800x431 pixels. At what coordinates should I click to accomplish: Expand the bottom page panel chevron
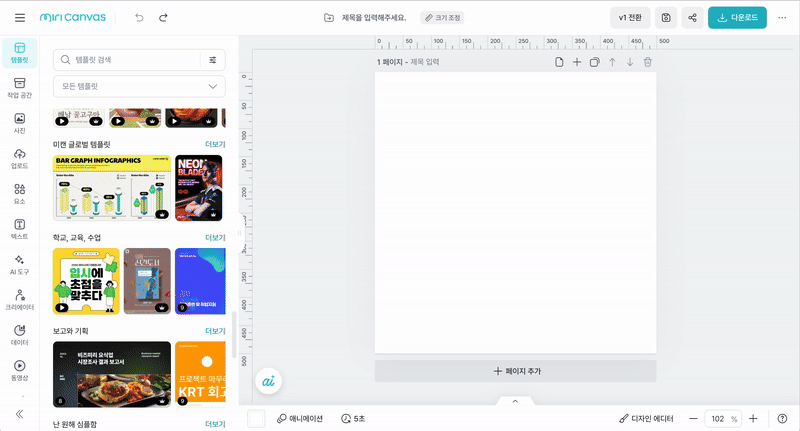point(515,401)
